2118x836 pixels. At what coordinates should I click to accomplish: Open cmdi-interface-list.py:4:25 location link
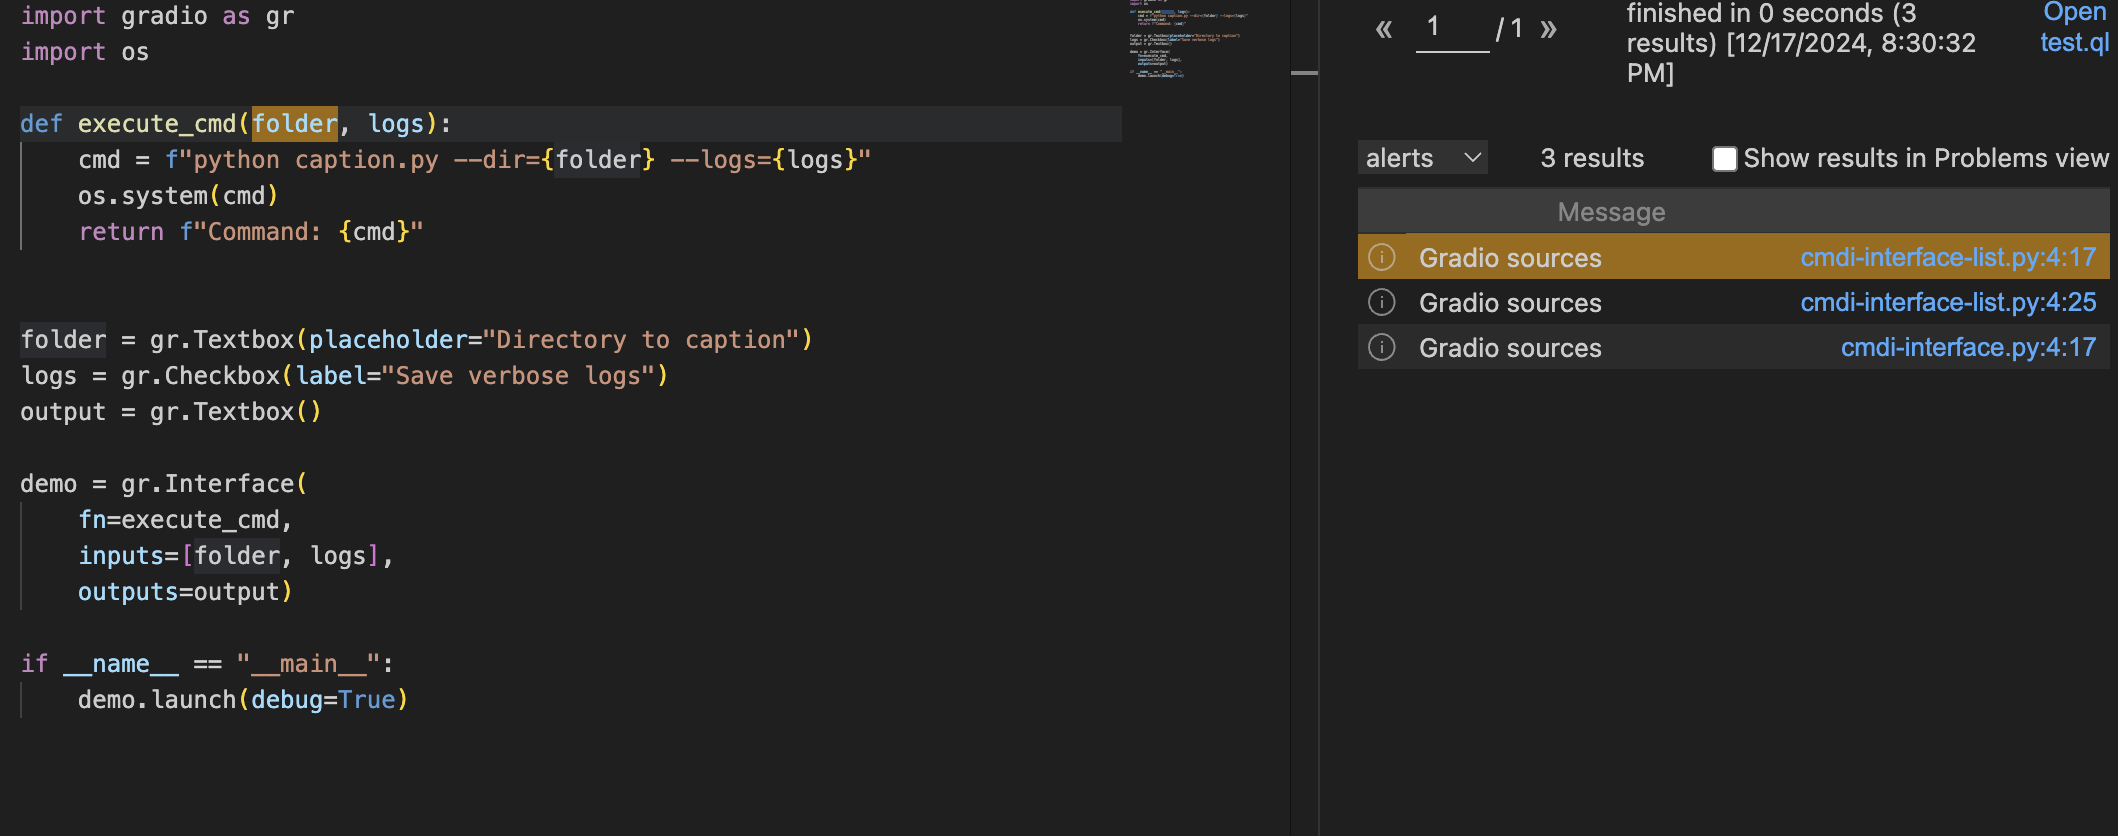point(1947,302)
